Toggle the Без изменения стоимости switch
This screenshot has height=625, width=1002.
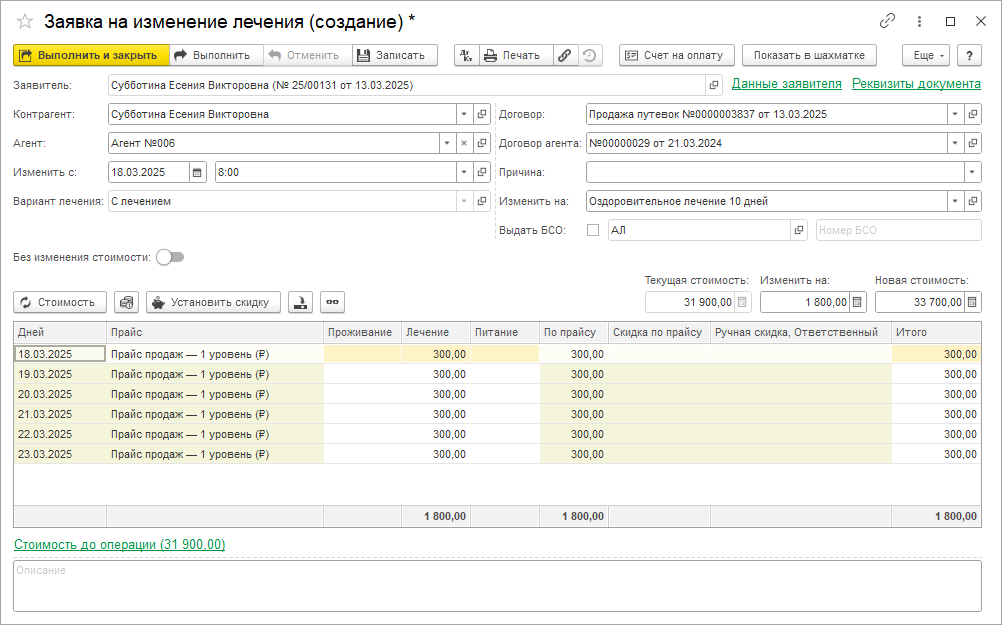(x=170, y=257)
